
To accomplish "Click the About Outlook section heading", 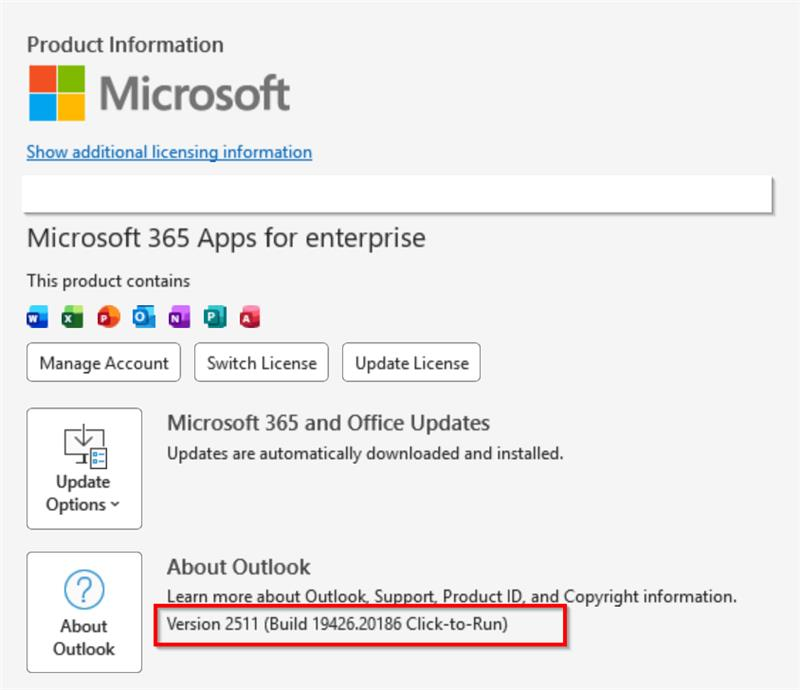I will coord(238,567).
